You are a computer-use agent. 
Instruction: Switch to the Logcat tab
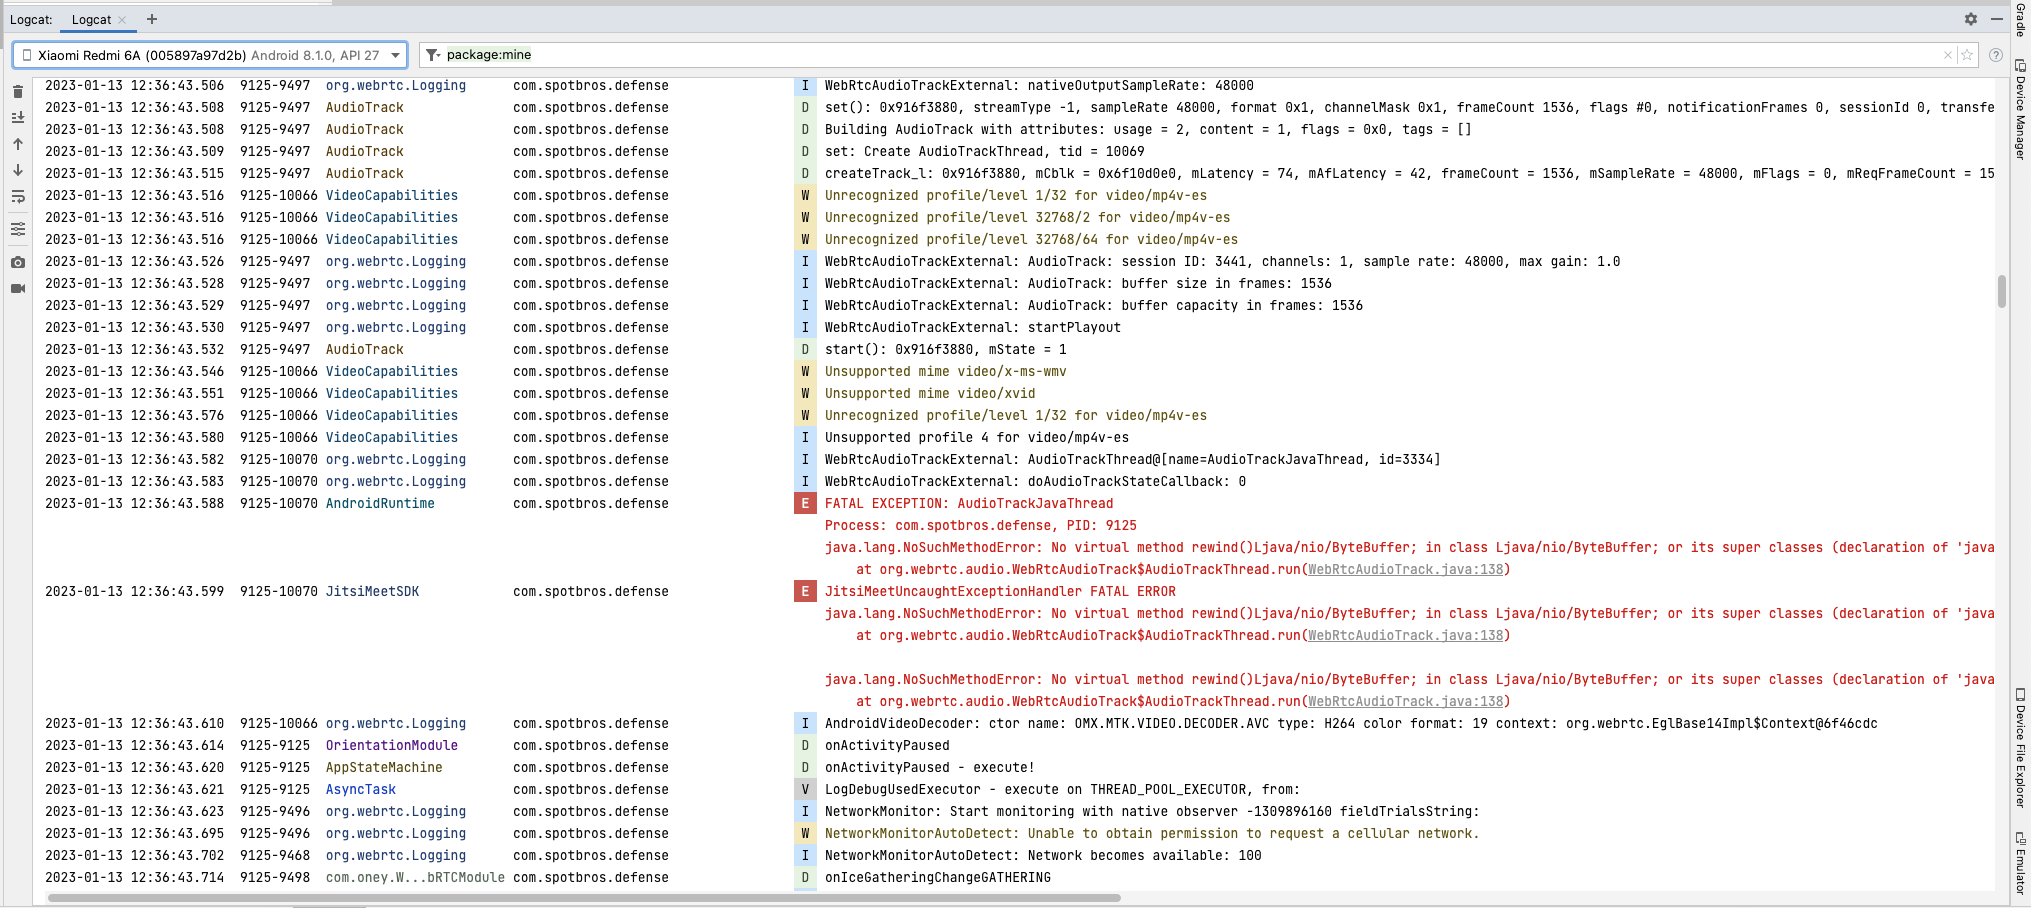[90, 19]
